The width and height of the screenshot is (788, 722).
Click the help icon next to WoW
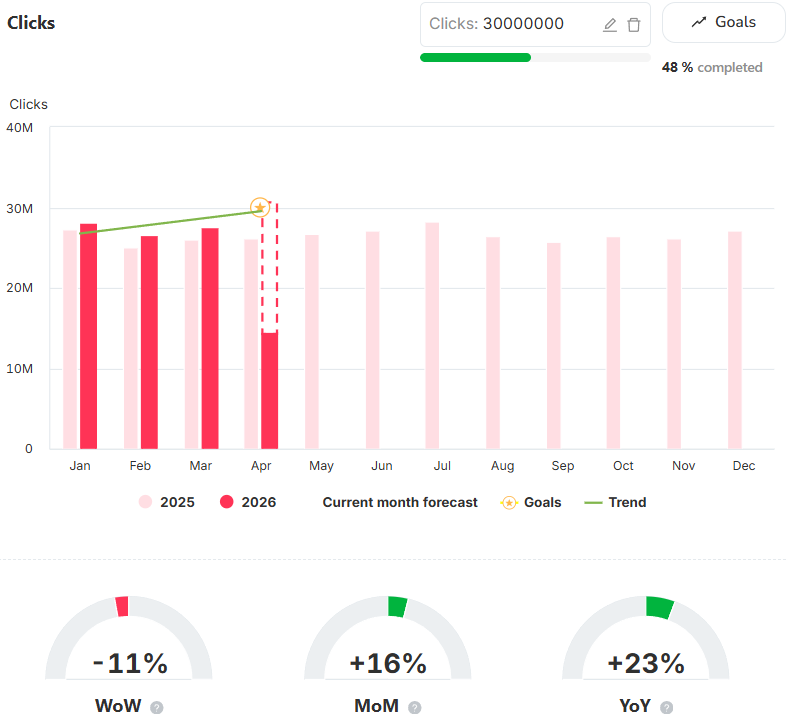156,707
